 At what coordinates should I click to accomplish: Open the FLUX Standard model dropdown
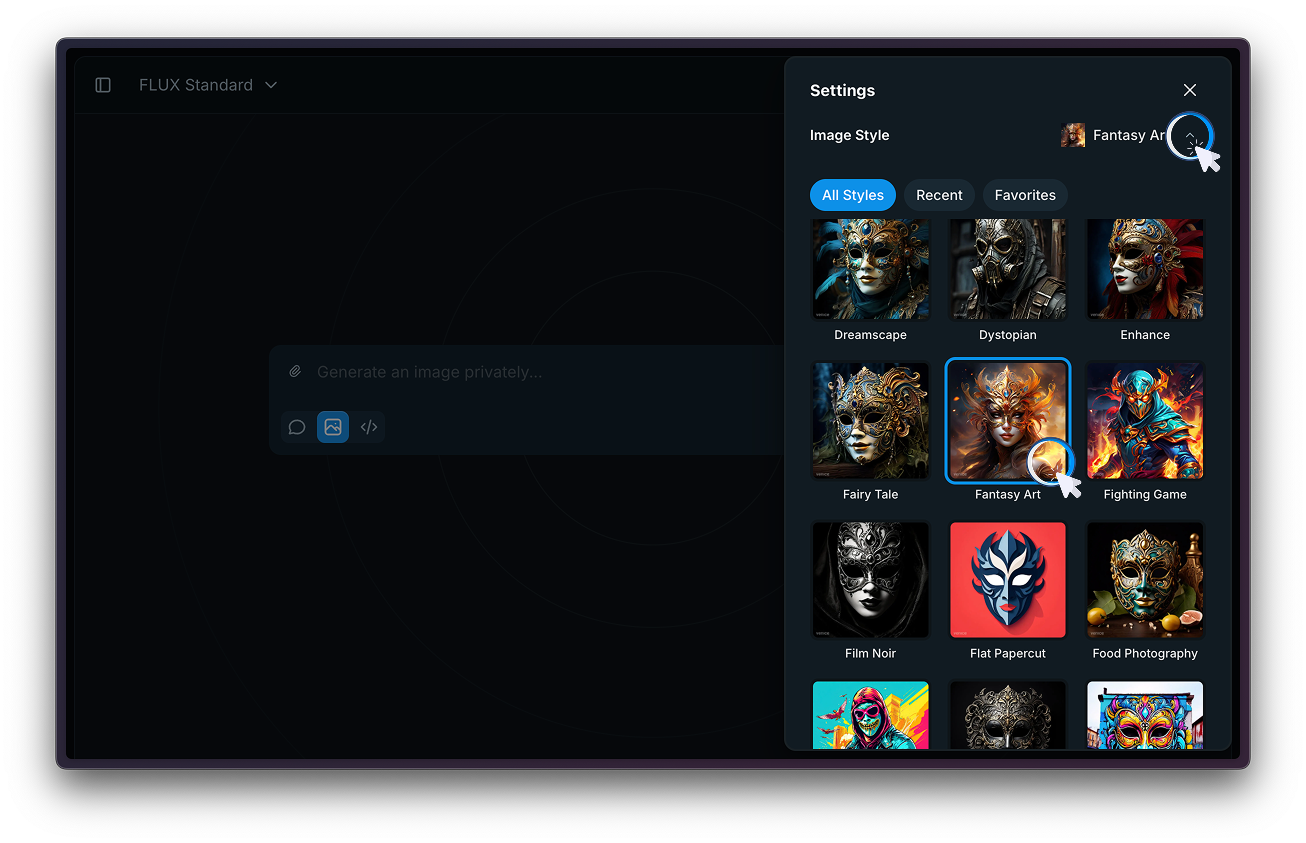208,85
